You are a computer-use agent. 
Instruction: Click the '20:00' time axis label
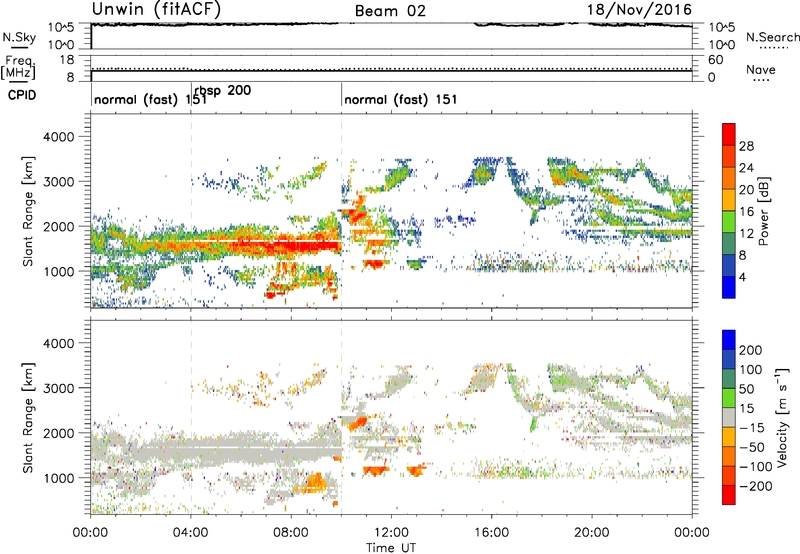point(592,533)
